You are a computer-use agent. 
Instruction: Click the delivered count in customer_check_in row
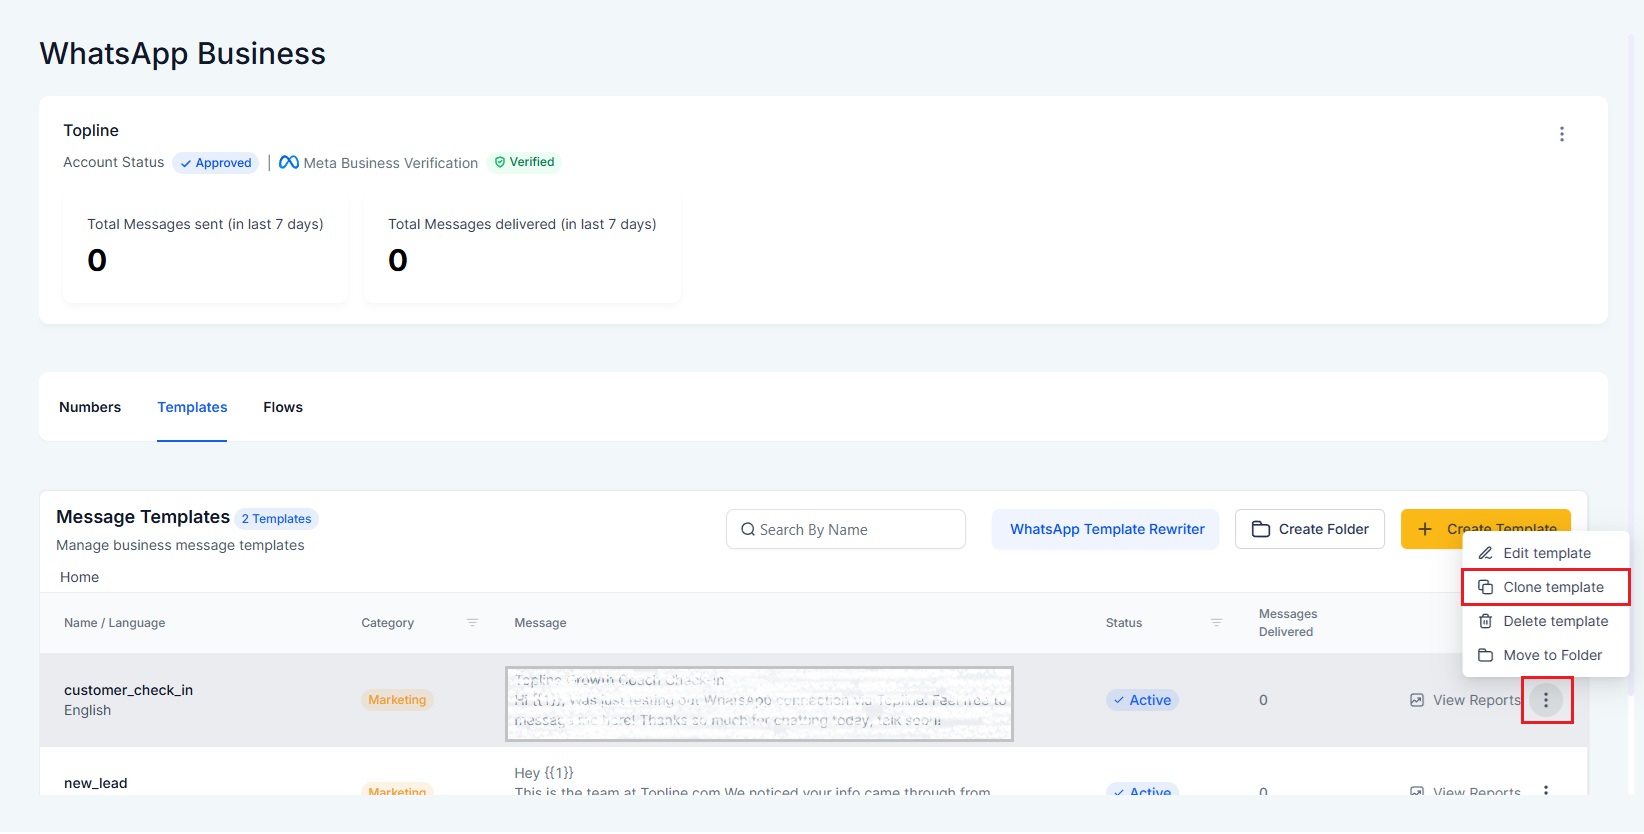1263,700
